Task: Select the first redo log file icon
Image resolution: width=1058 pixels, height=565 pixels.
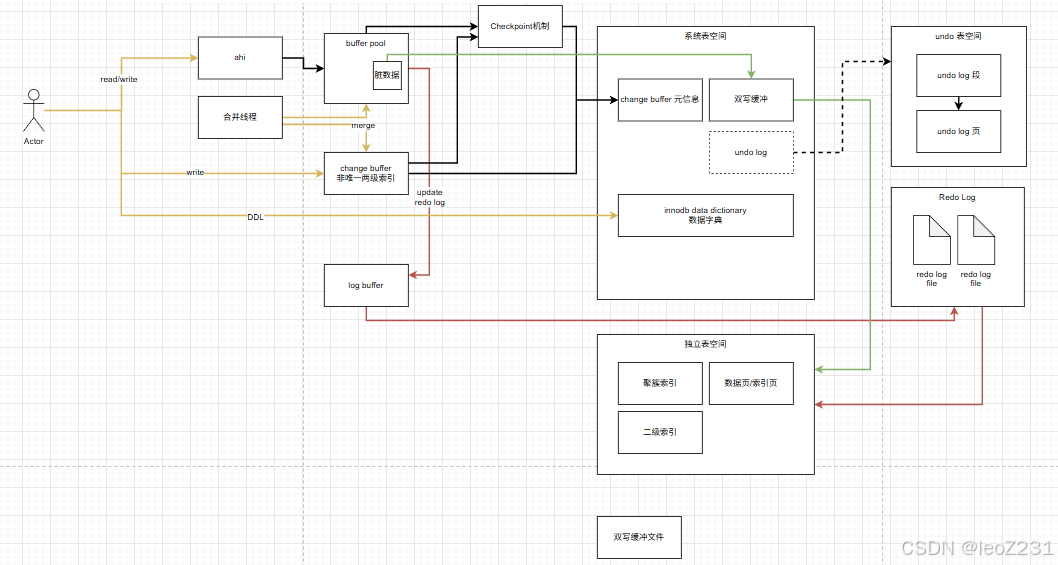Action: 931,240
